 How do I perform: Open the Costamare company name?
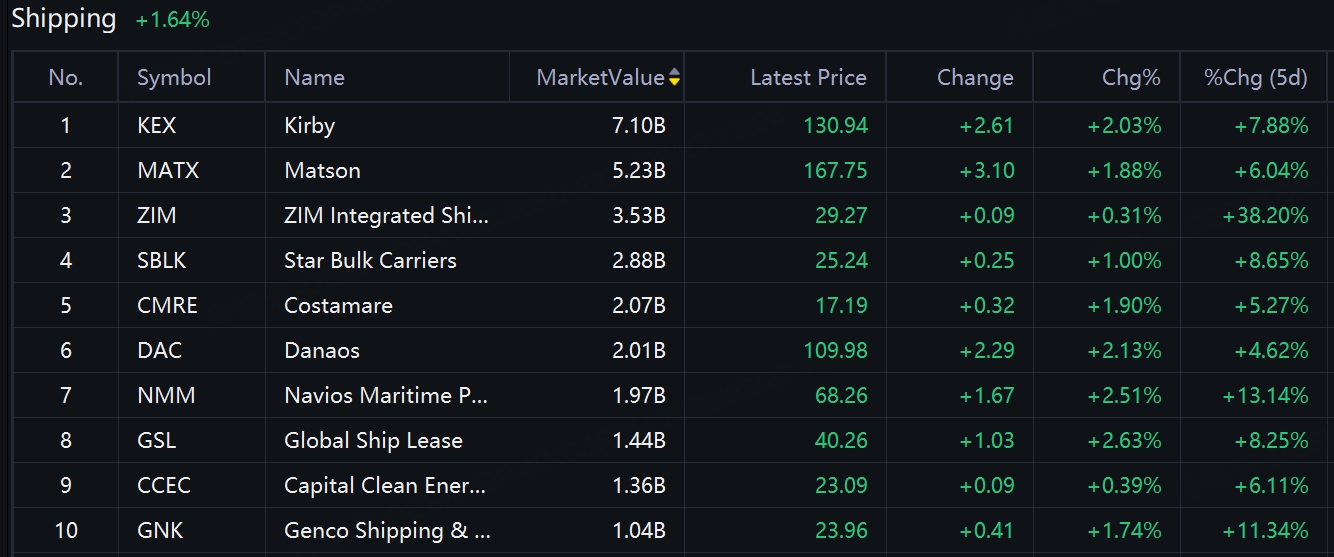point(338,305)
